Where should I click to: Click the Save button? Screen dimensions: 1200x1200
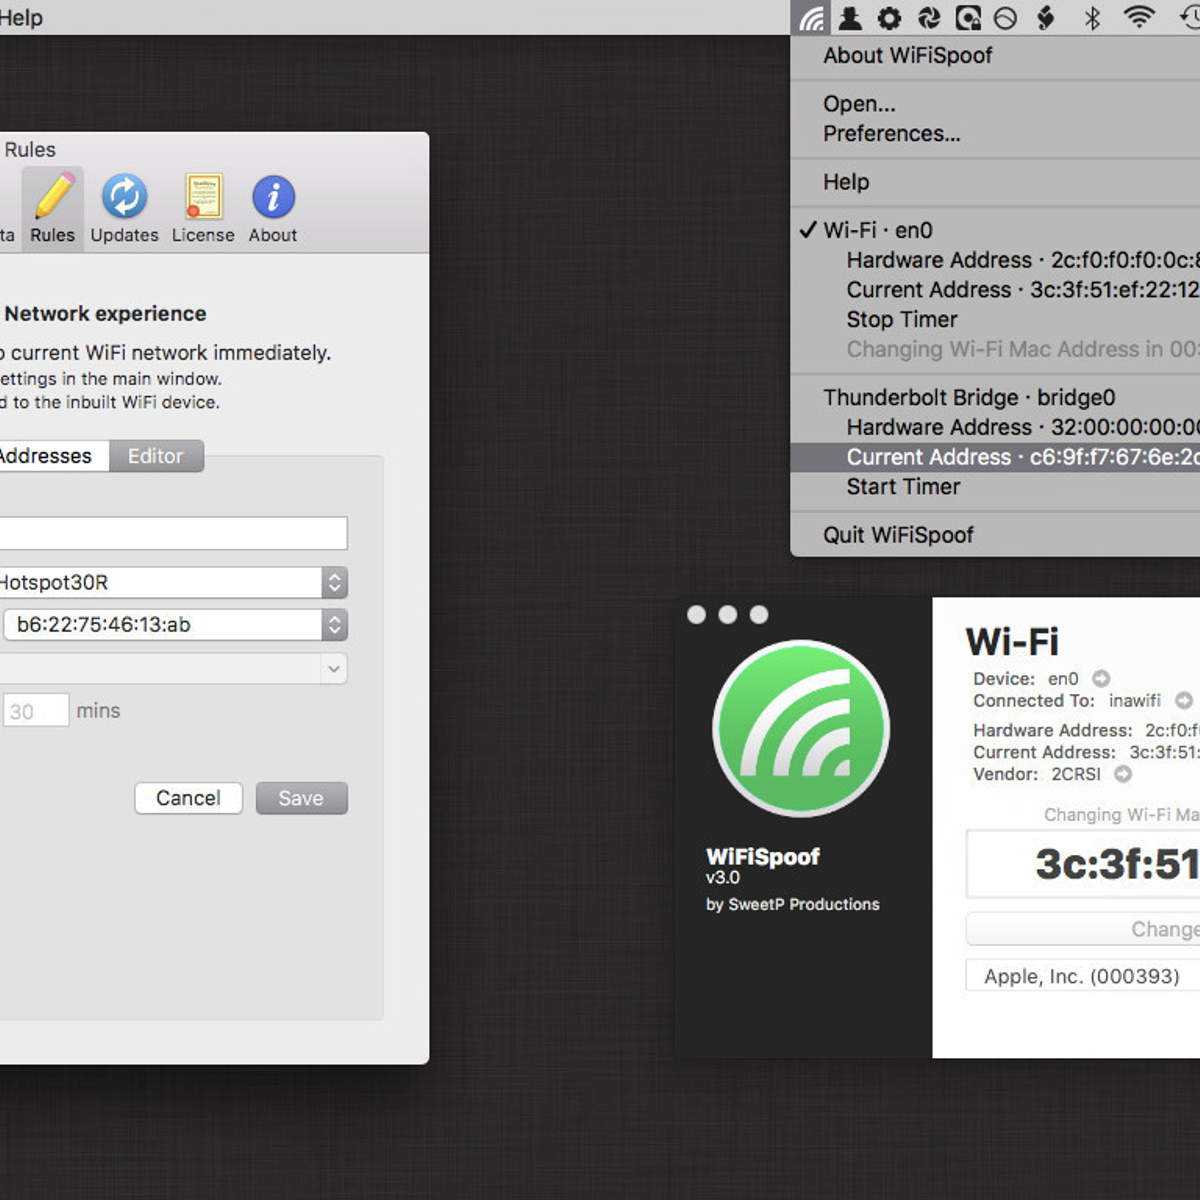pos(301,798)
